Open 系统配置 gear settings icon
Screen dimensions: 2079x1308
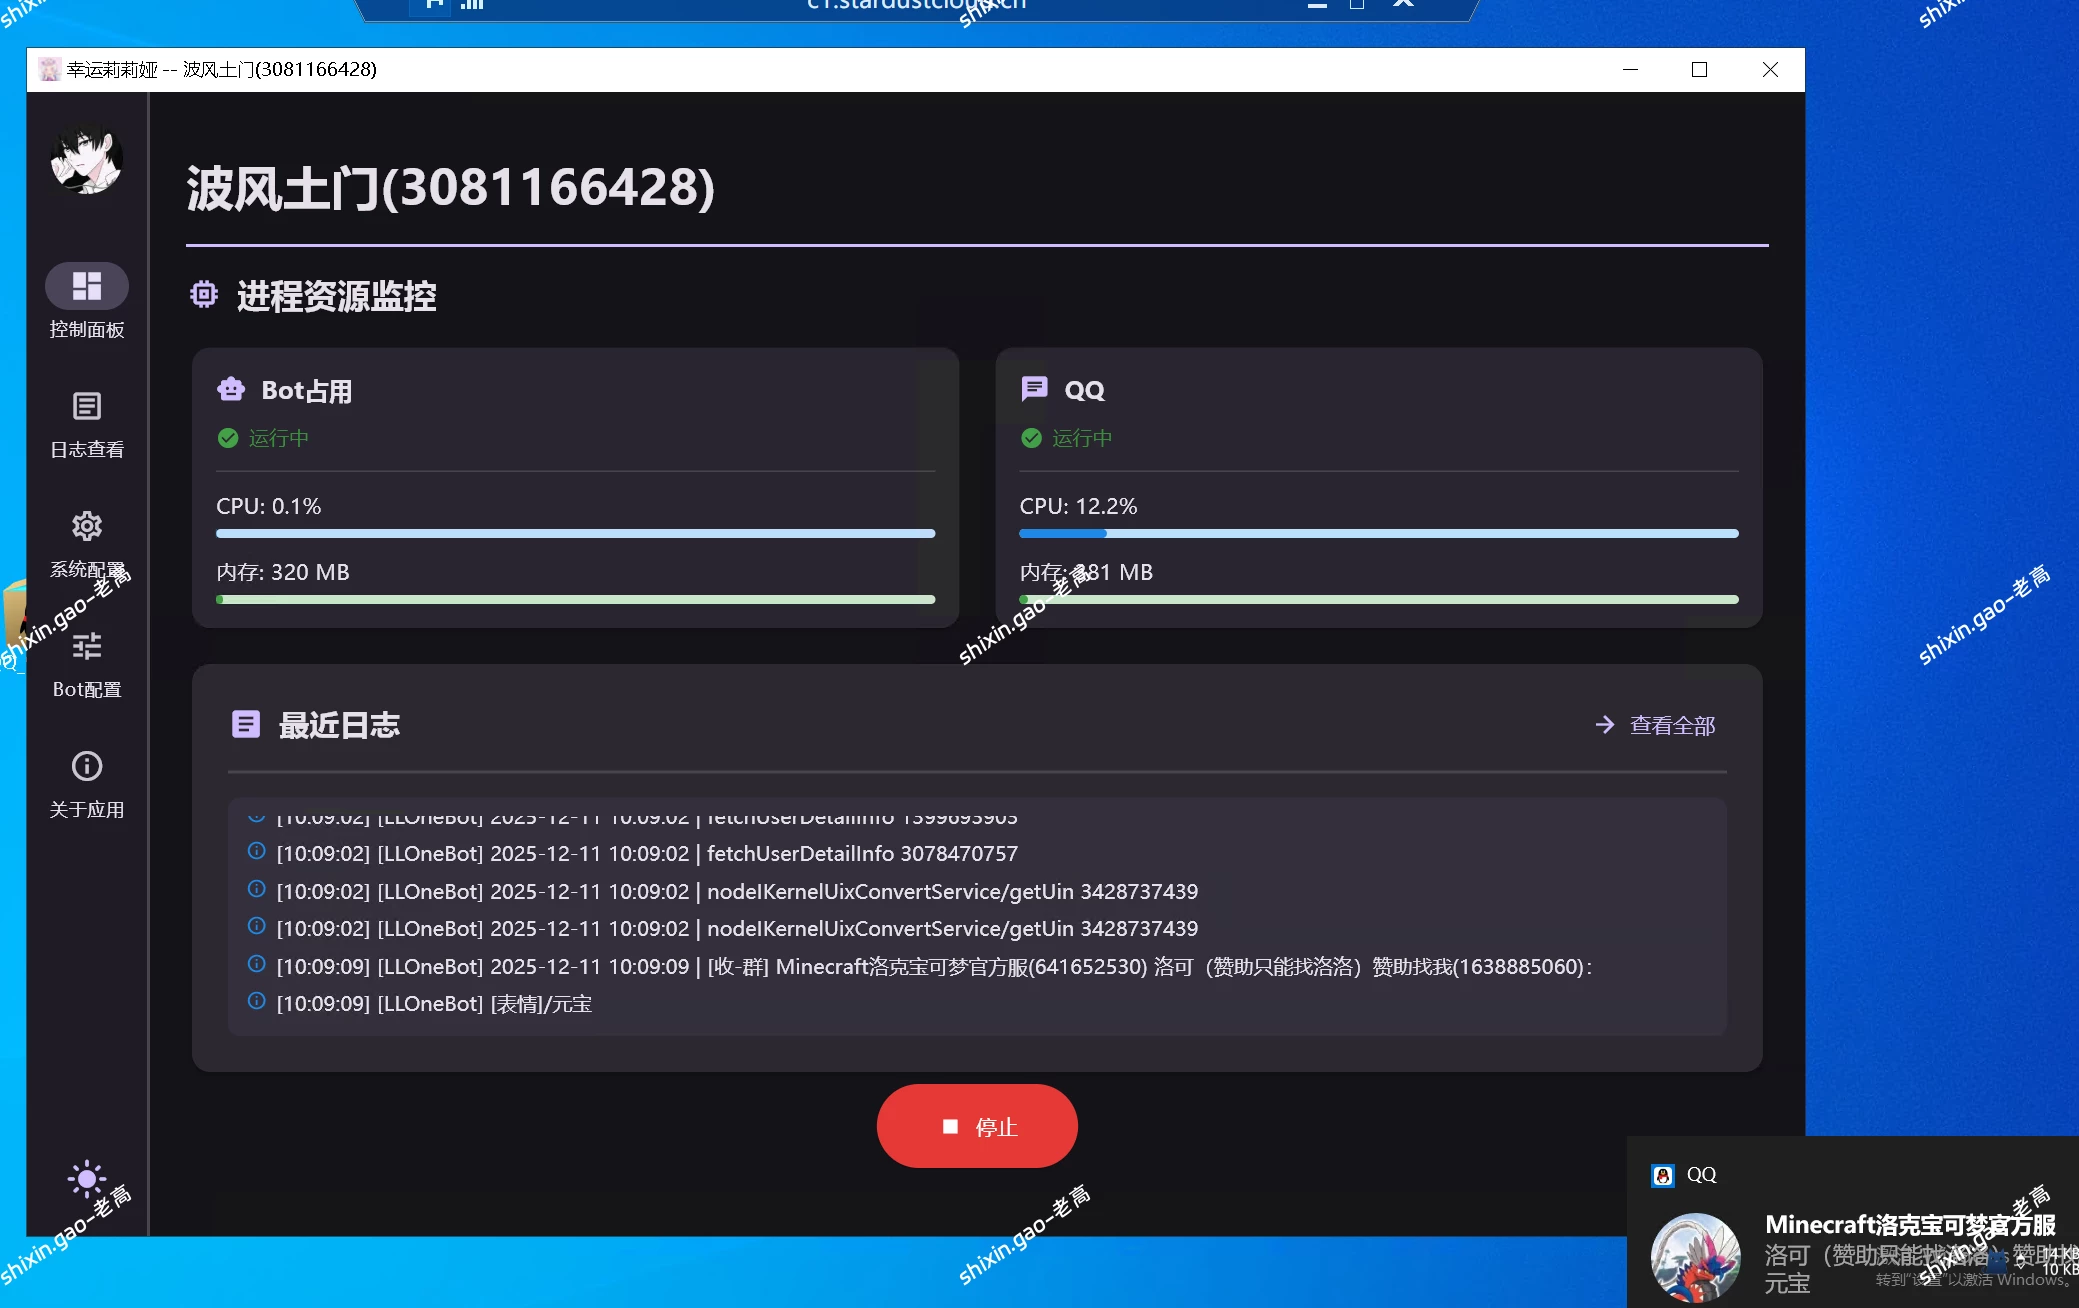(87, 527)
